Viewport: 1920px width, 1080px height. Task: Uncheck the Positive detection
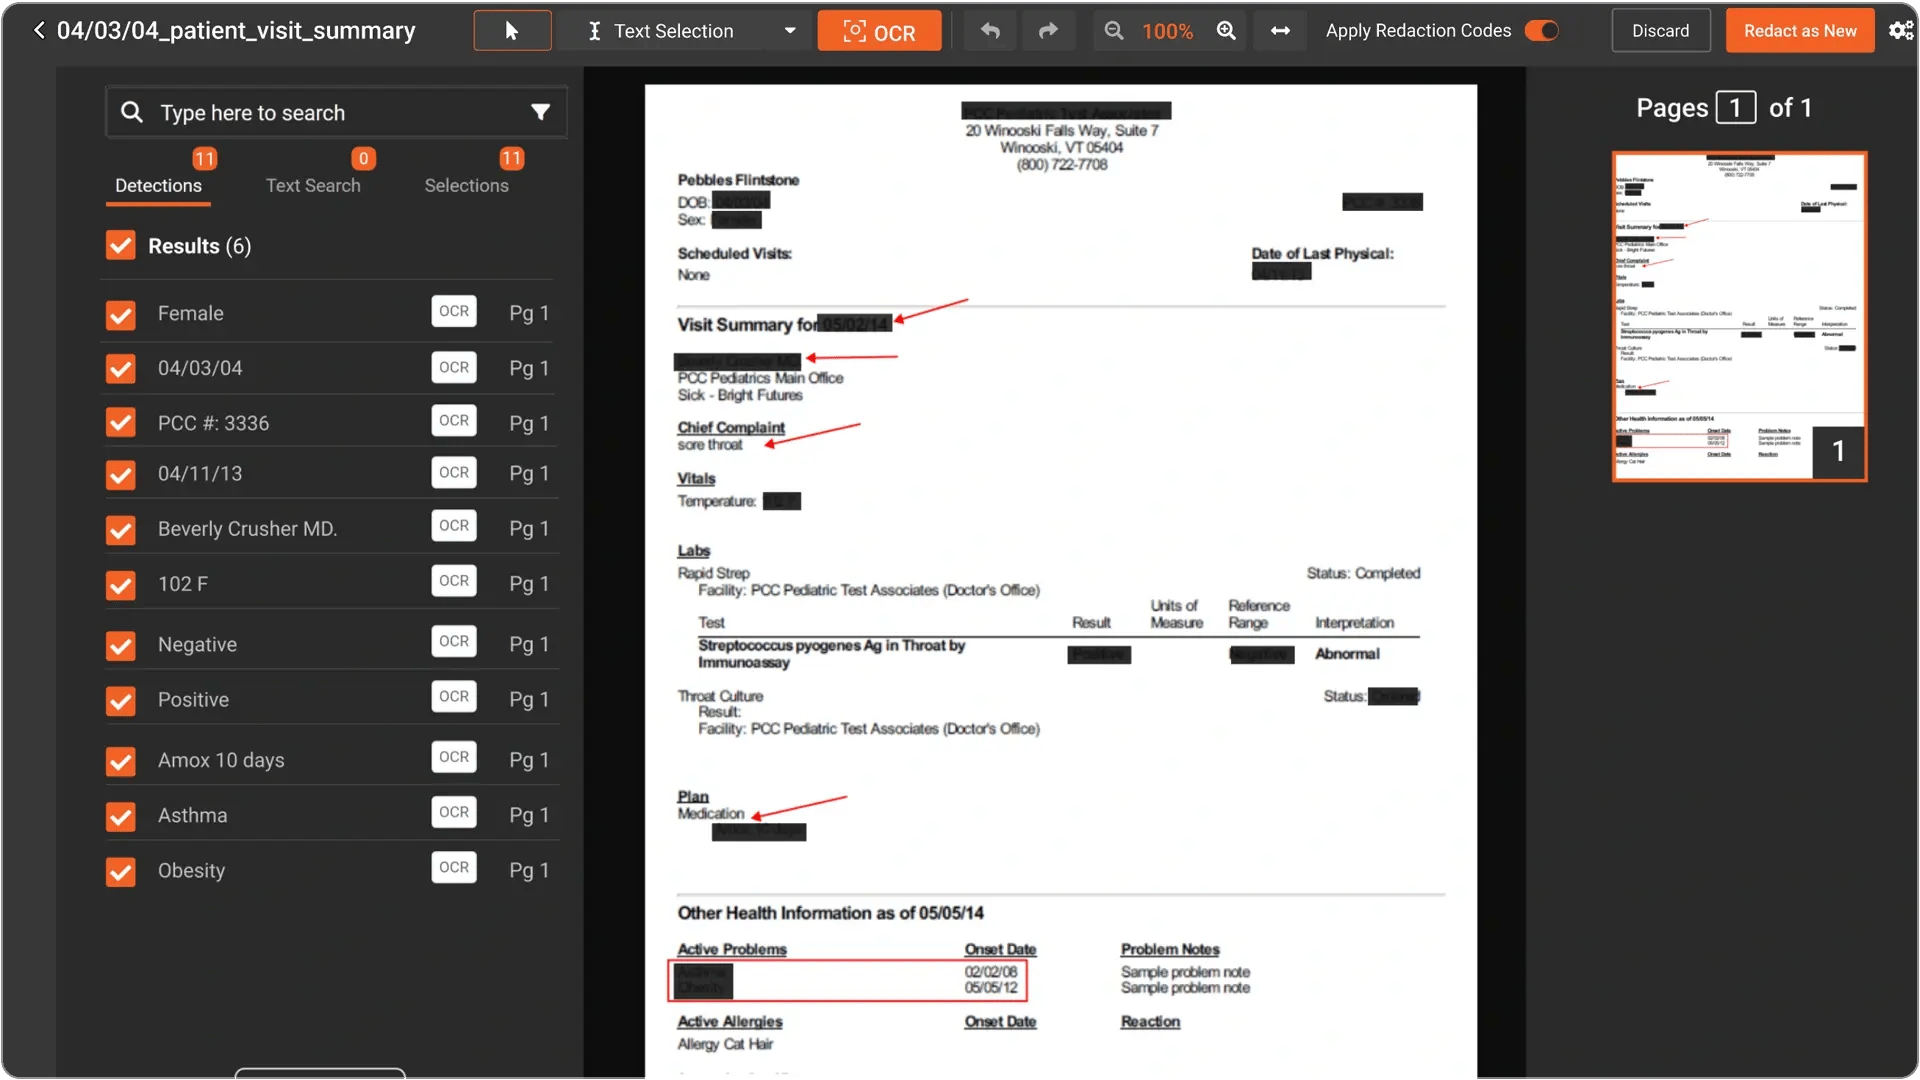click(x=121, y=701)
